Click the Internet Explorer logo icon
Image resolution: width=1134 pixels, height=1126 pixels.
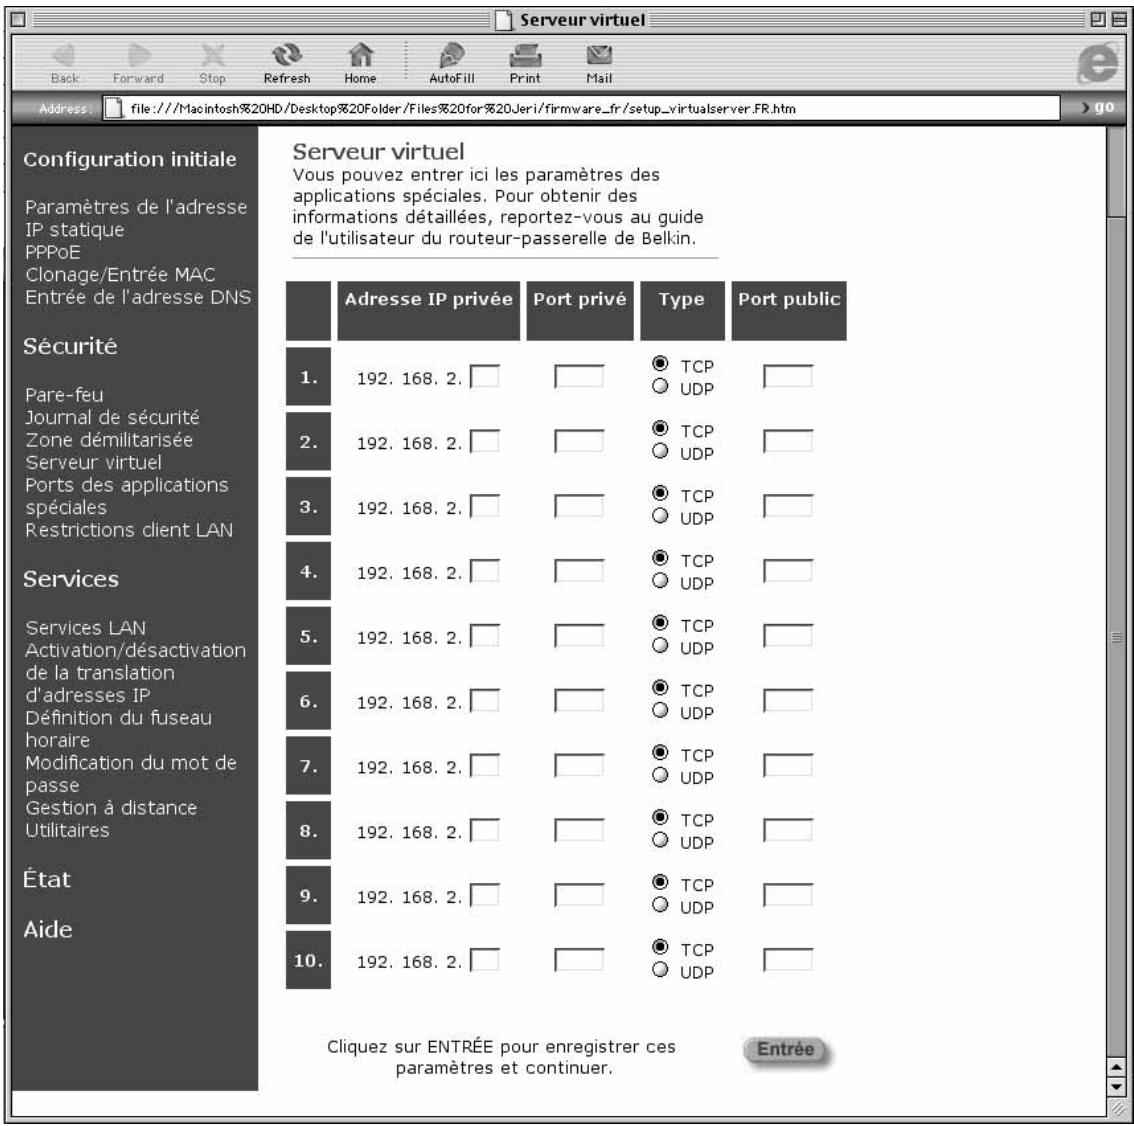tap(1097, 64)
